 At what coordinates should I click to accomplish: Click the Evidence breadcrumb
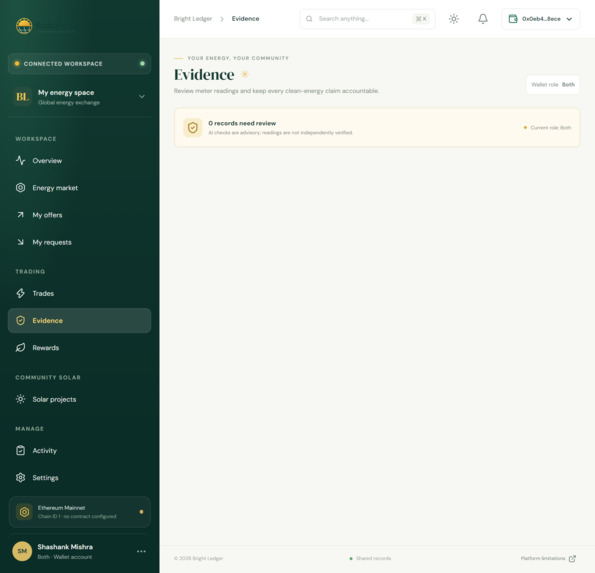246,19
